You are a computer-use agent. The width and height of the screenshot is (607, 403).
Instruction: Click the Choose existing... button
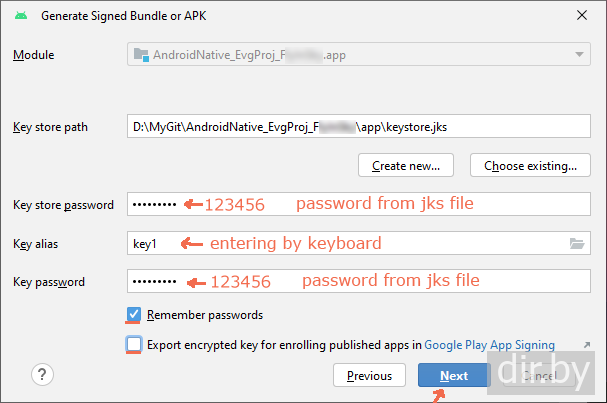[x=530, y=165]
